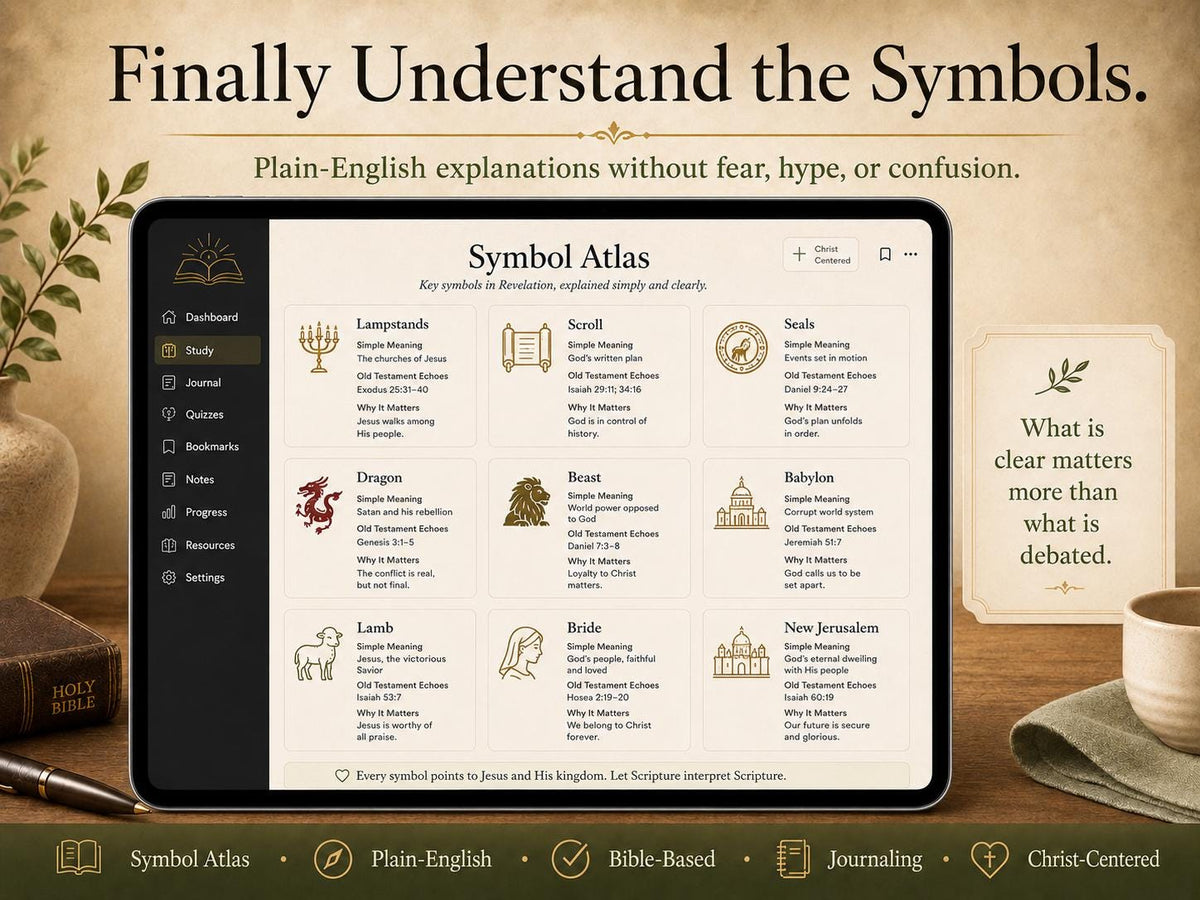The height and width of the screenshot is (900, 1200).
Task: Click the Lampstands menorah icon
Action: (x=318, y=346)
